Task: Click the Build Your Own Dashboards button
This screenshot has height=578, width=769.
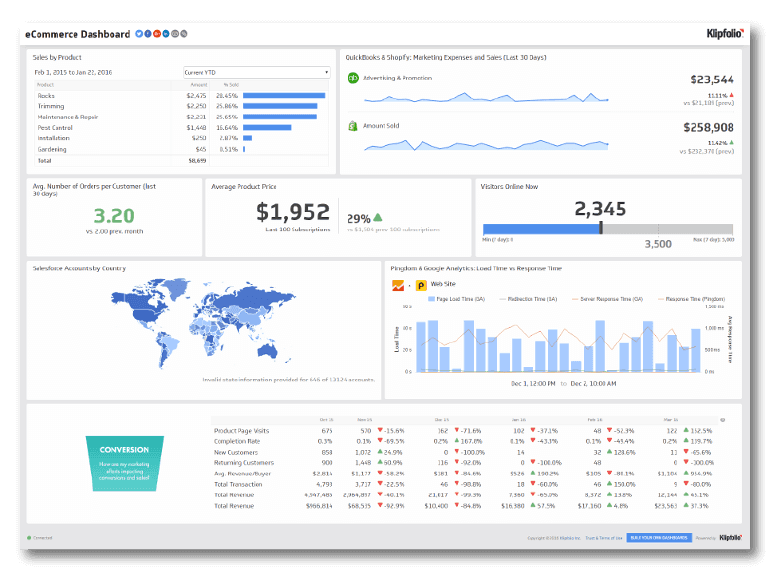Action: click(x=659, y=538)
